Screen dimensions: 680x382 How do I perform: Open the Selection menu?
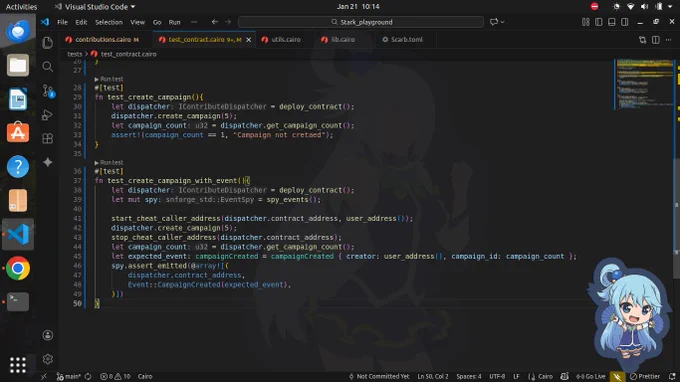pos(109,22)
